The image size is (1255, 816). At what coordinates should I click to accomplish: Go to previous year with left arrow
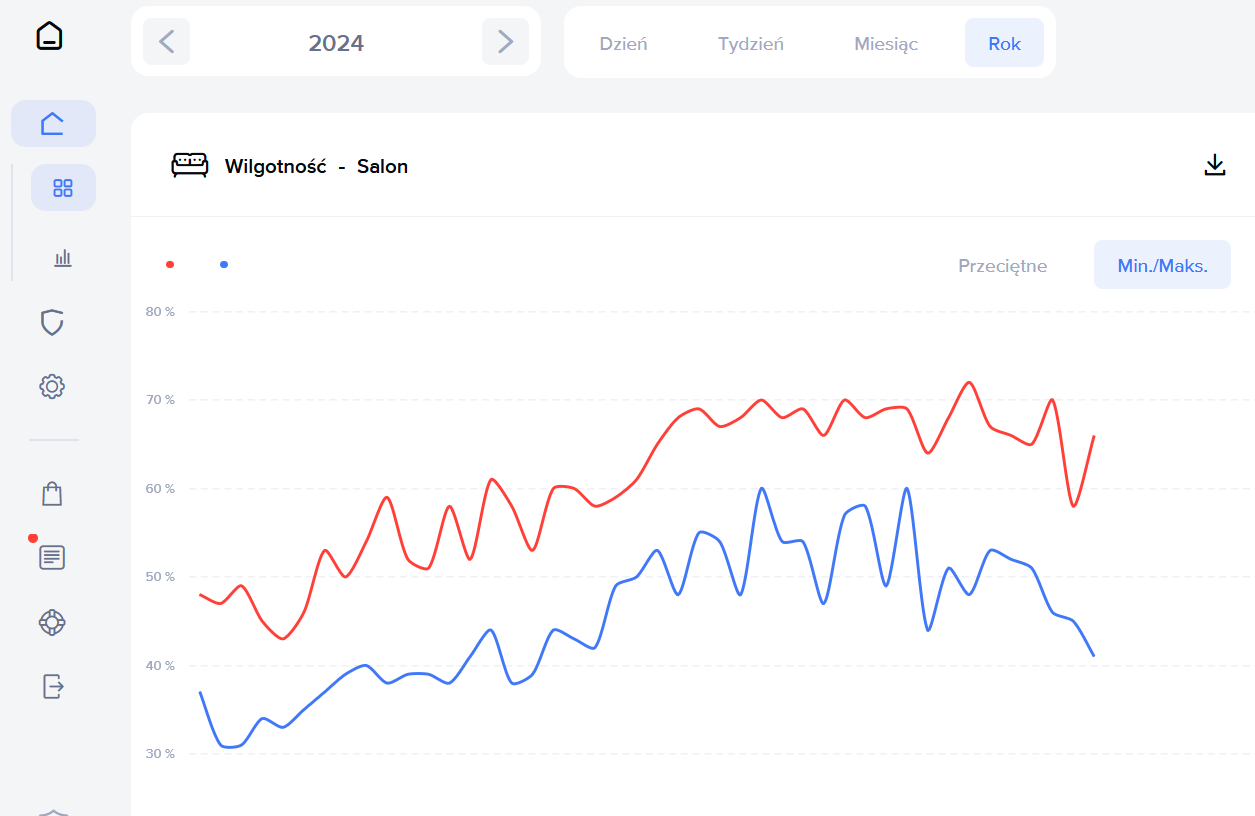tap(166, 42)
